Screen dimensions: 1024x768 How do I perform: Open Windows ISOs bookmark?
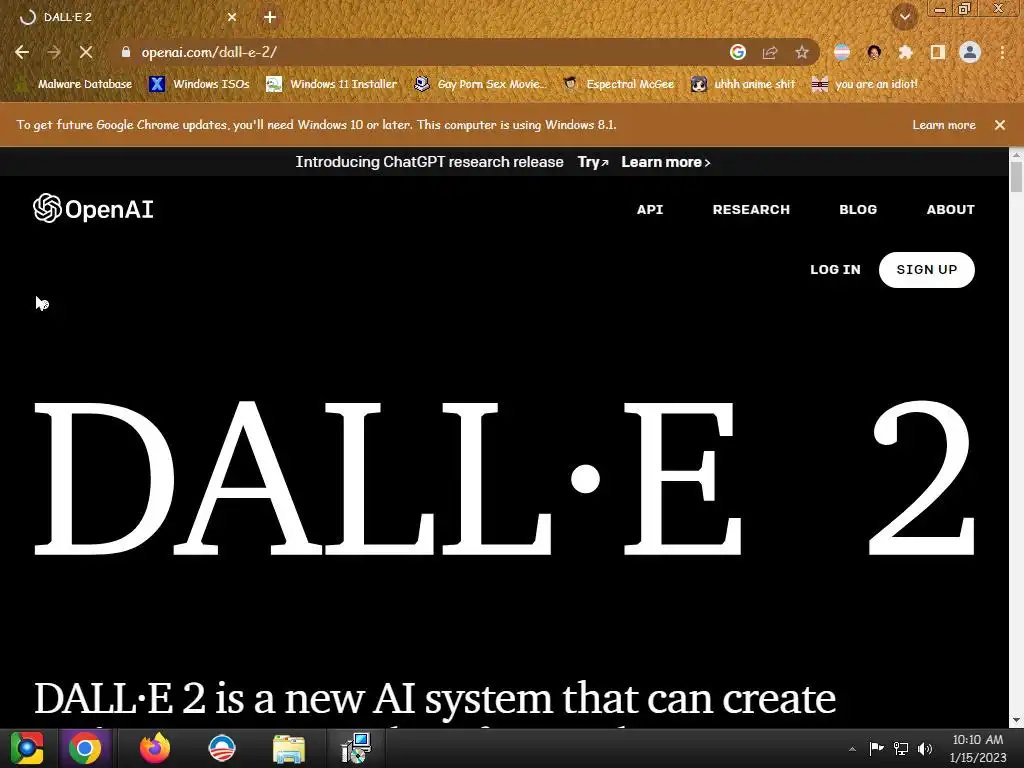pyautogui.click(x=199, y=84)
